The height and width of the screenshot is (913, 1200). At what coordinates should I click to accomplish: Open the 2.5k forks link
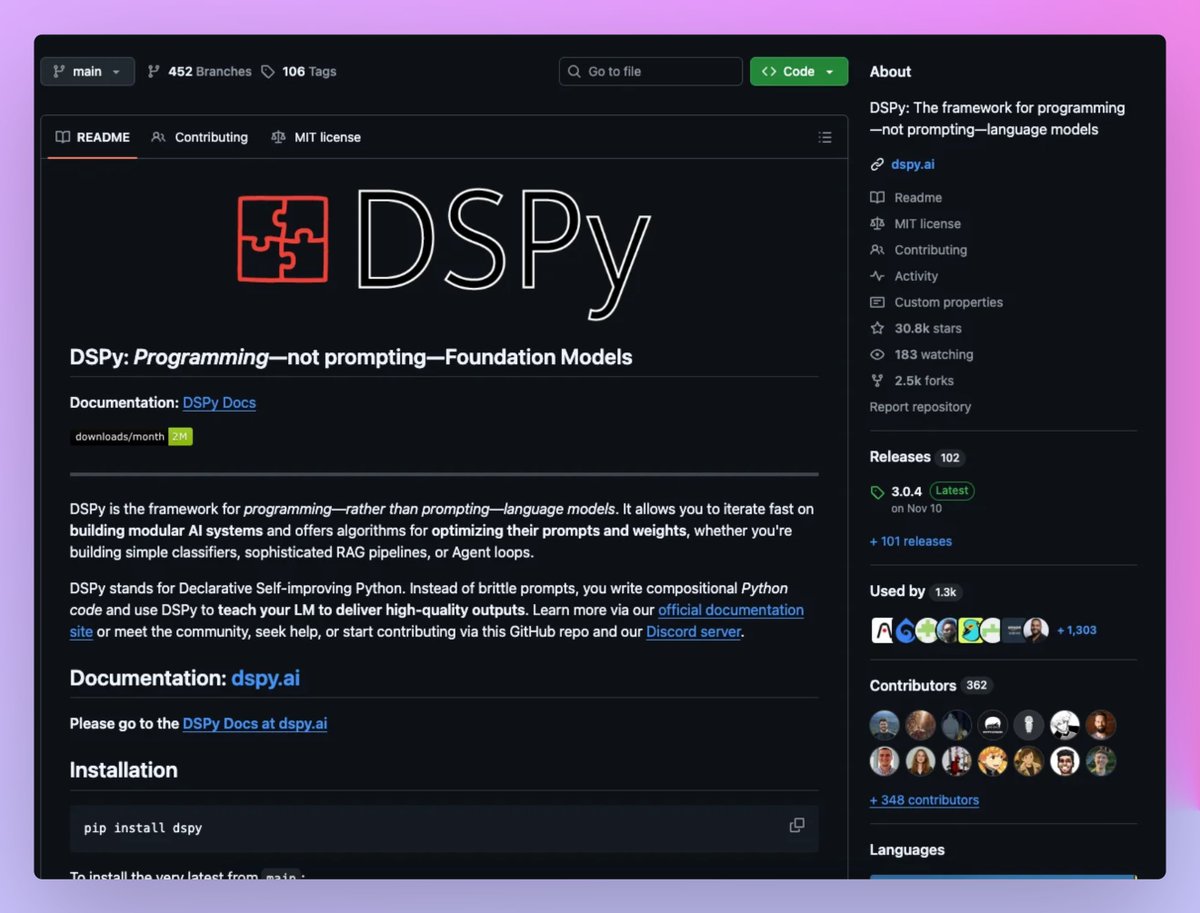coord(924,380)
